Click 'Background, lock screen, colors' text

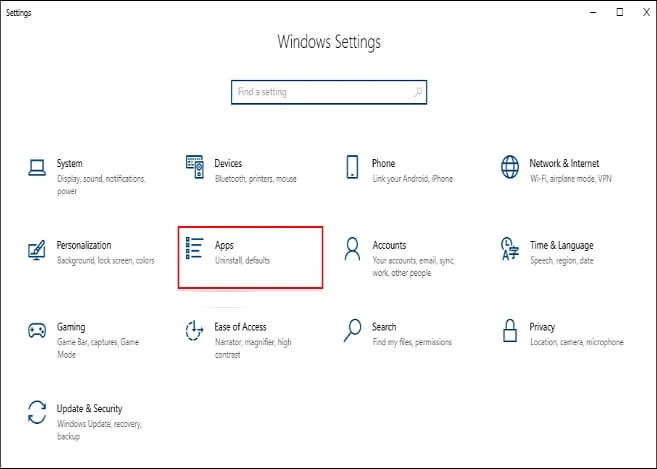click(x=106, y=261)
